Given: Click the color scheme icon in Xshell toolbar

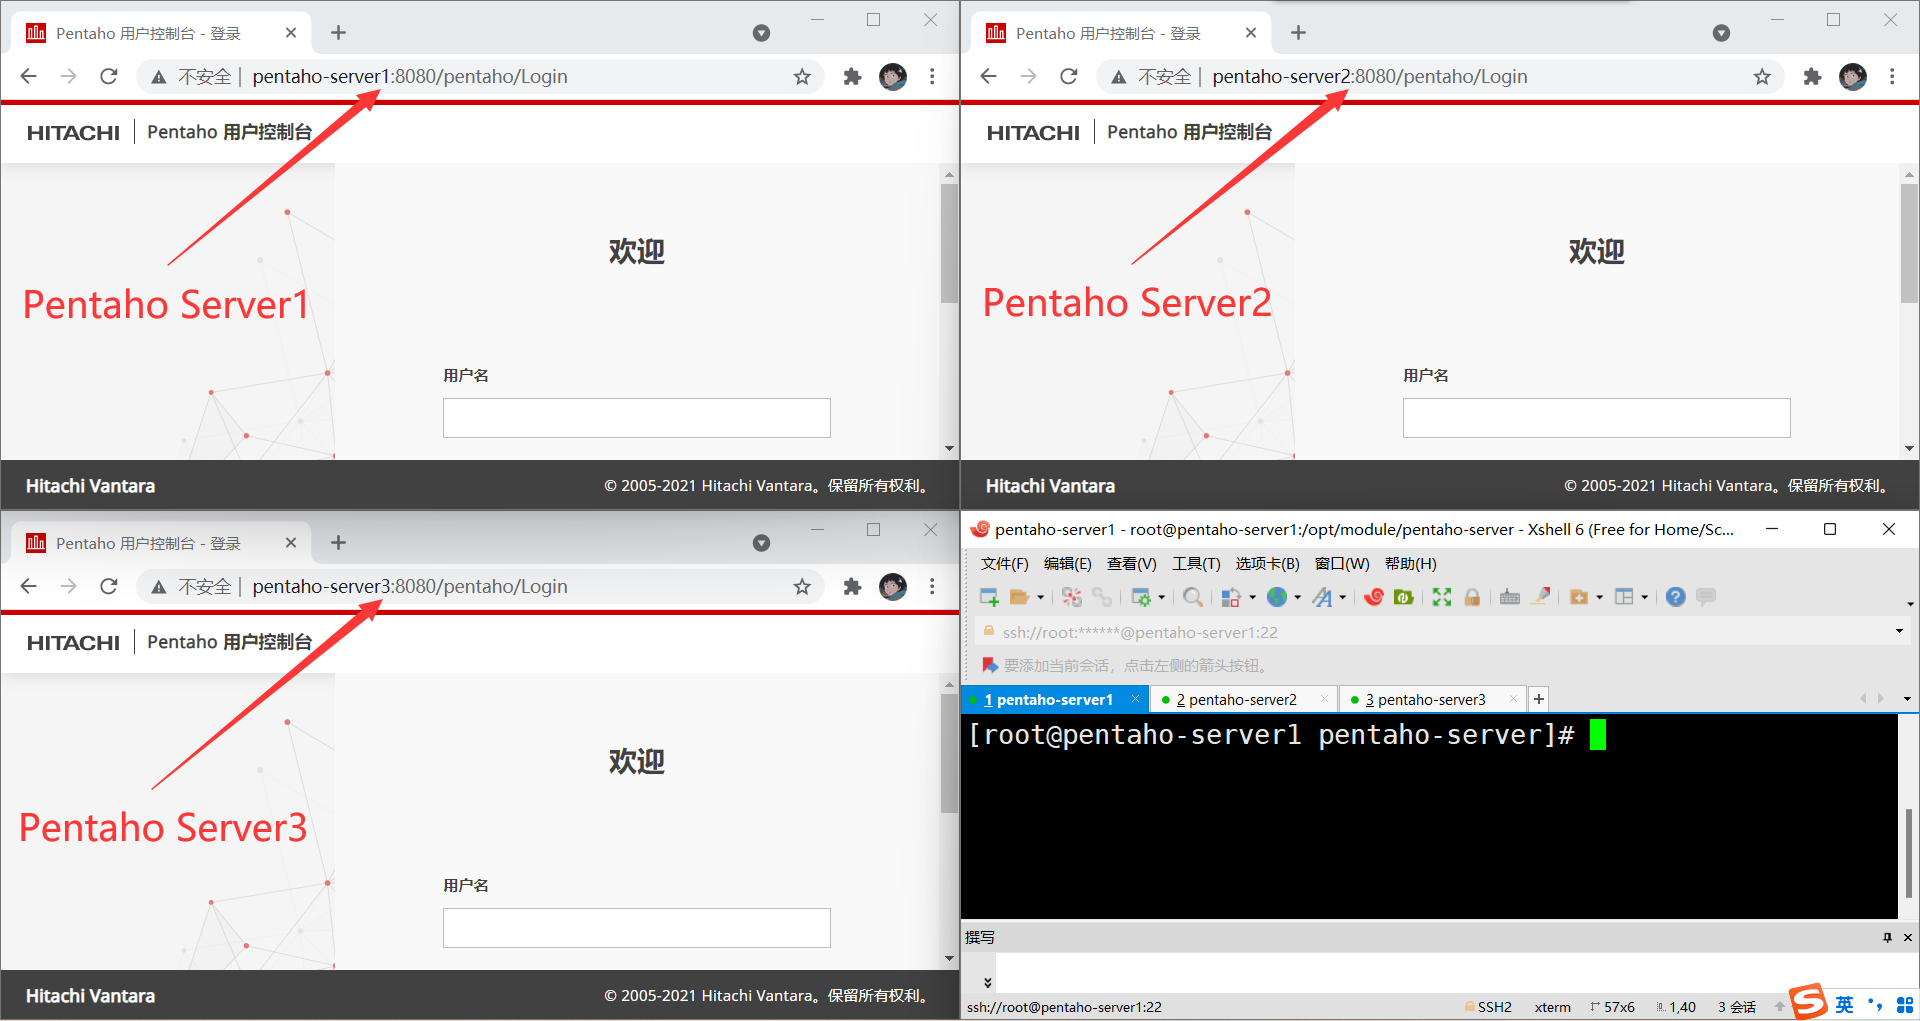Looking at the screenshot, I should (x=1231, y=597).
